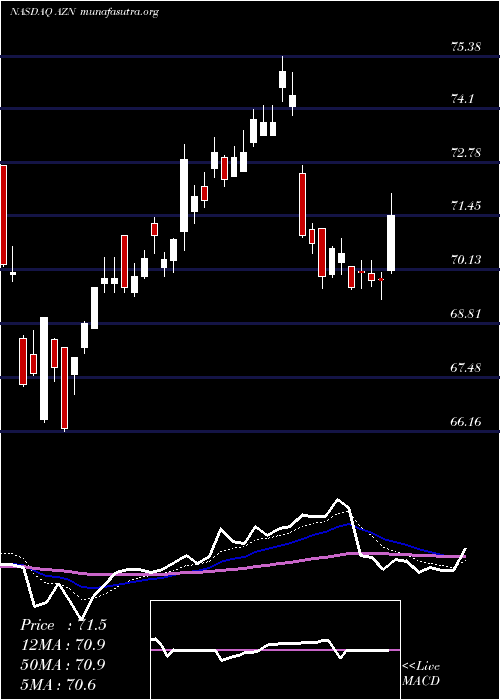
Task: Select the 12MA : 70.9 value
Action: pyautogui.click(x=63, y=645)
